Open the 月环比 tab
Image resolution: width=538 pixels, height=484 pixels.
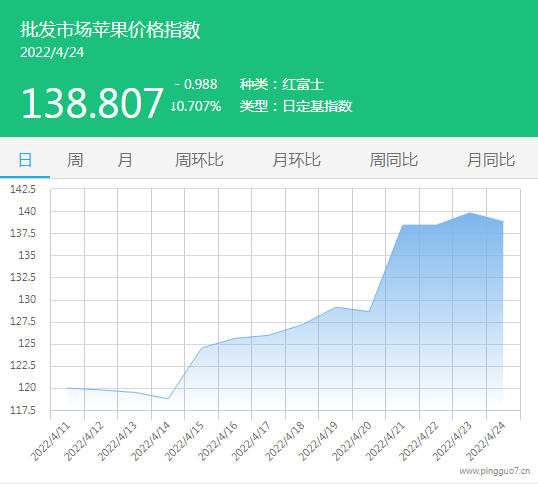coord(297,160)
